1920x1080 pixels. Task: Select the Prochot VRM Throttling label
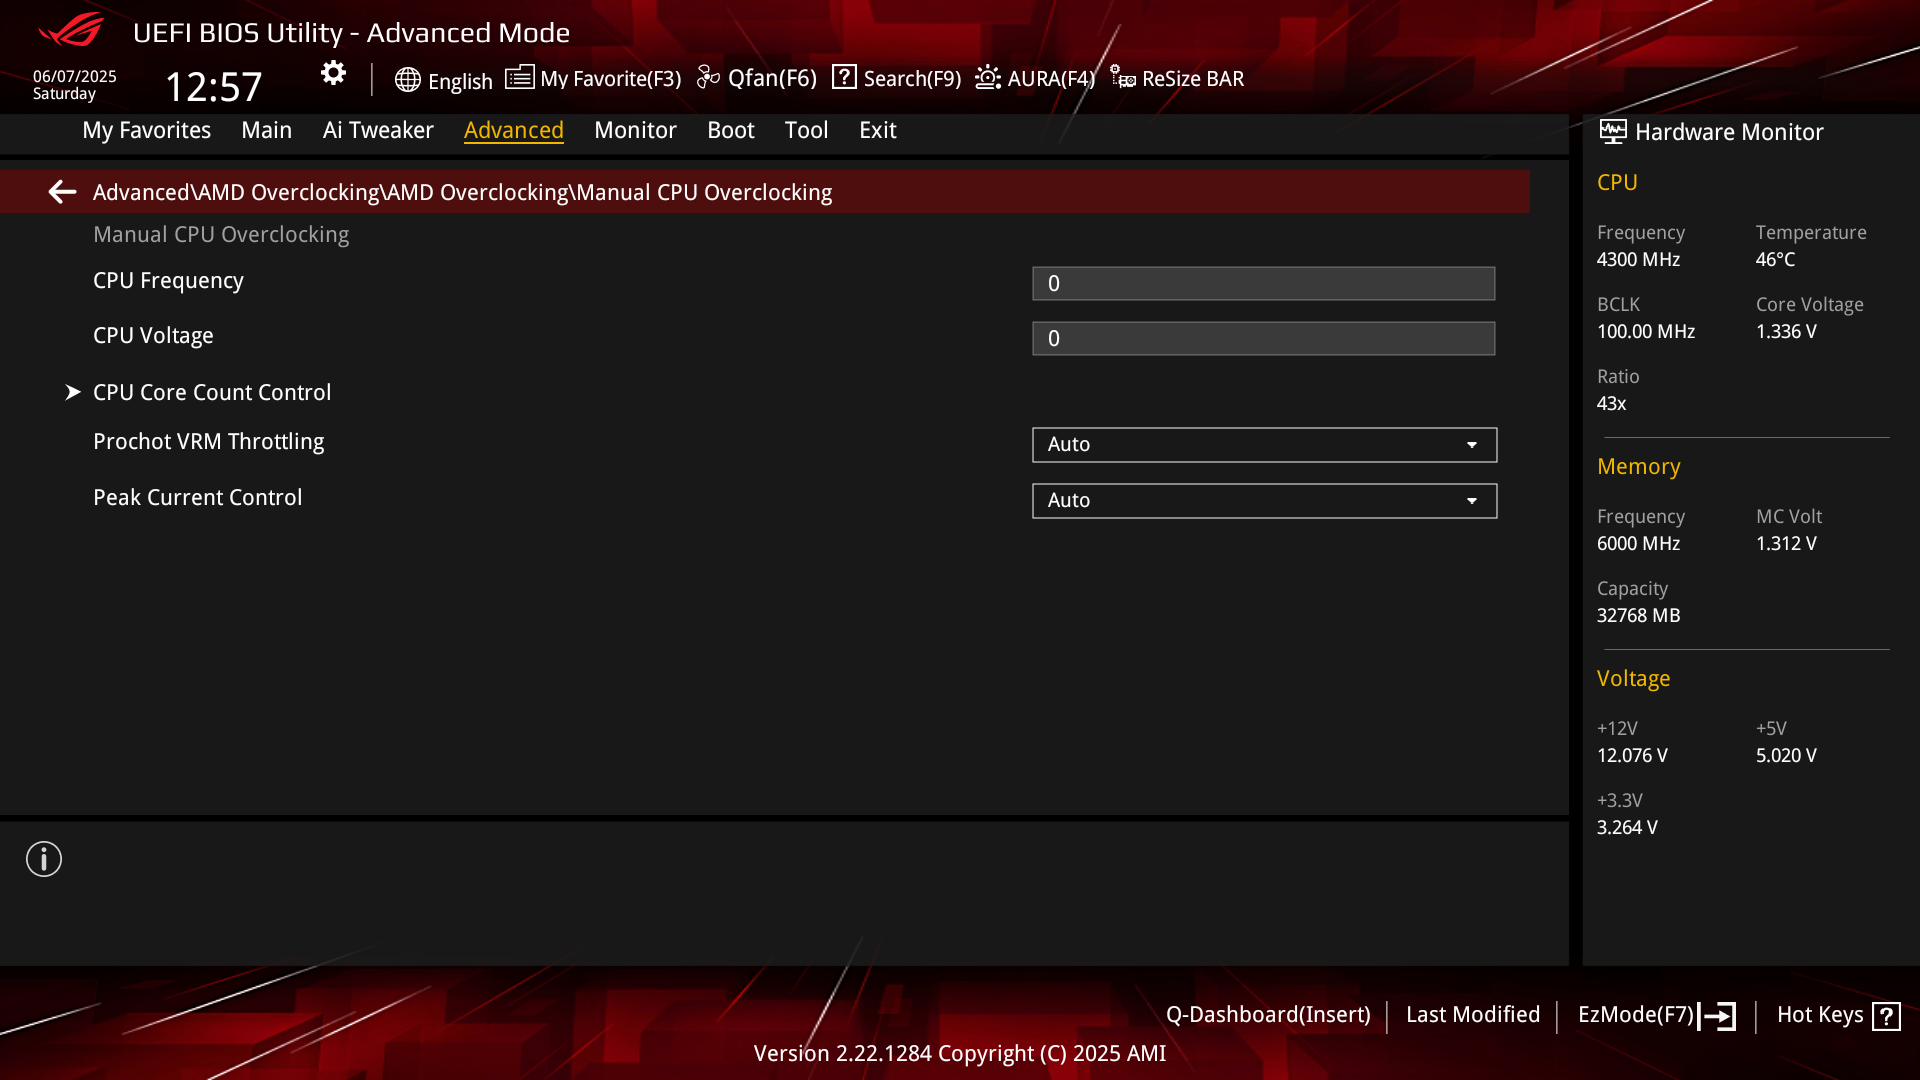tap(208, 442)
